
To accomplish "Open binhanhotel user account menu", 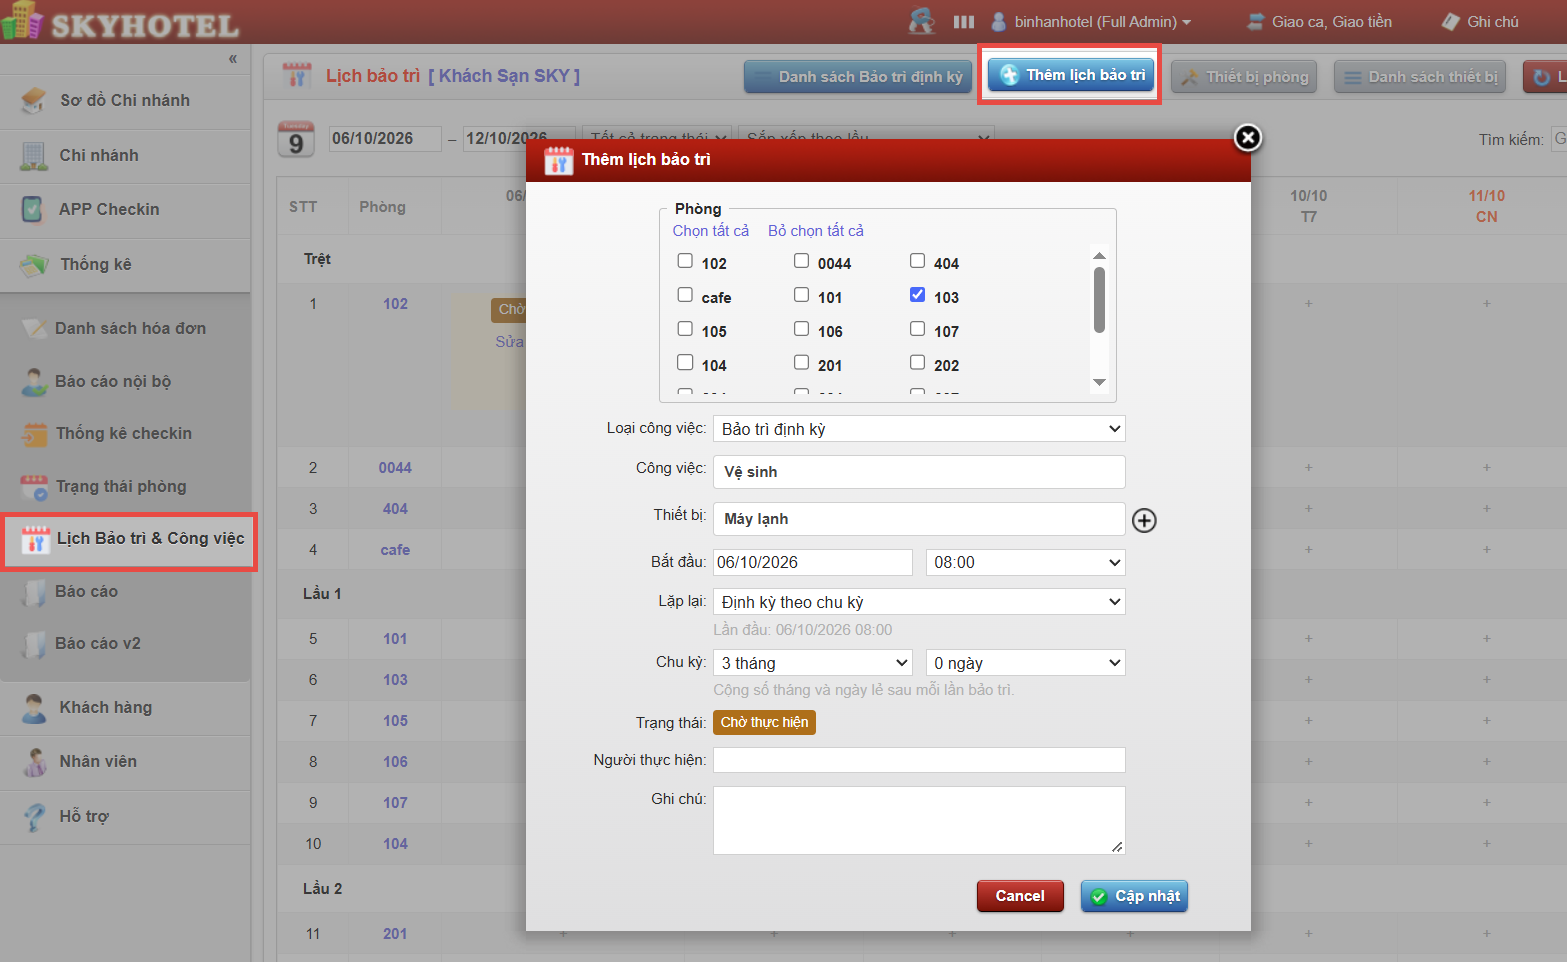I will [1091, 21].
